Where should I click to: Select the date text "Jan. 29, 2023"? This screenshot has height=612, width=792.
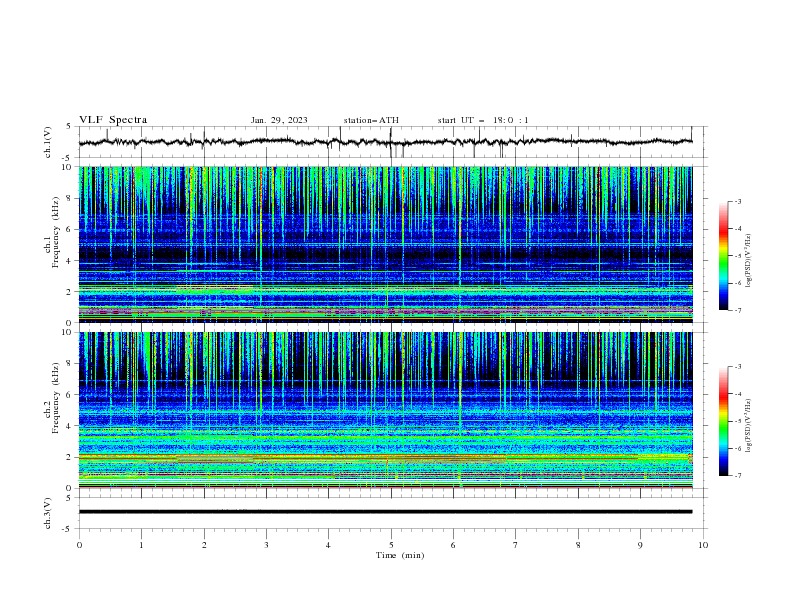point(279,120)
